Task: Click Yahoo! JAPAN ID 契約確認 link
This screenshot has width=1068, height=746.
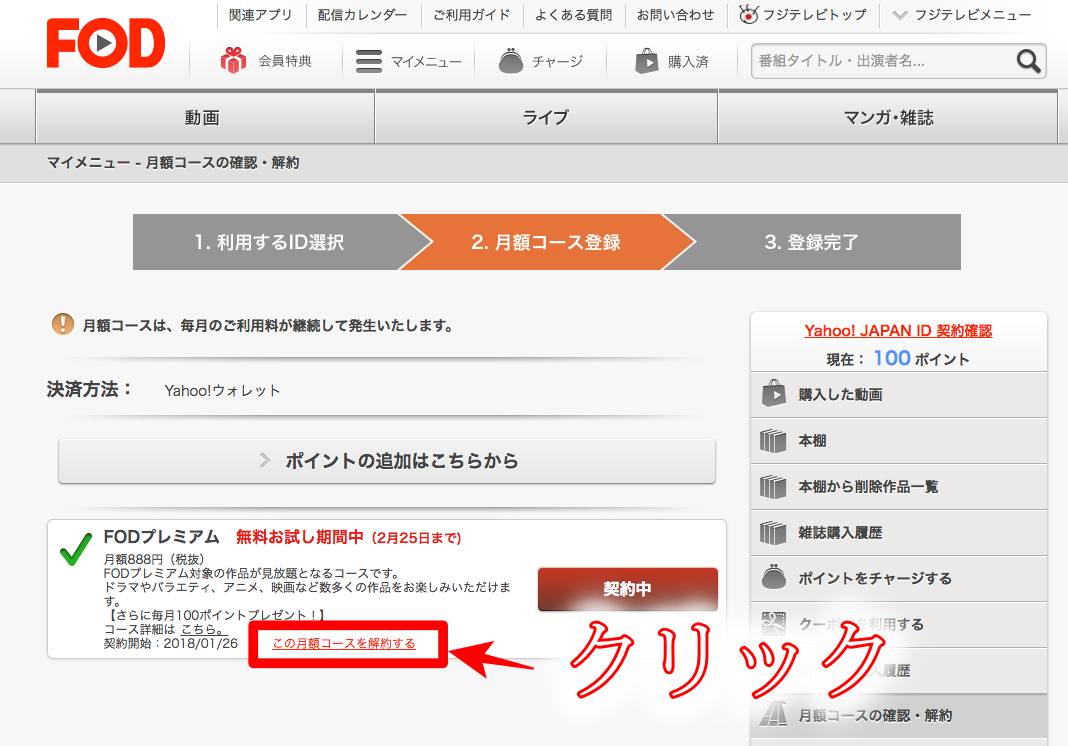Action: pyautogui.click(x=898, y=330)
